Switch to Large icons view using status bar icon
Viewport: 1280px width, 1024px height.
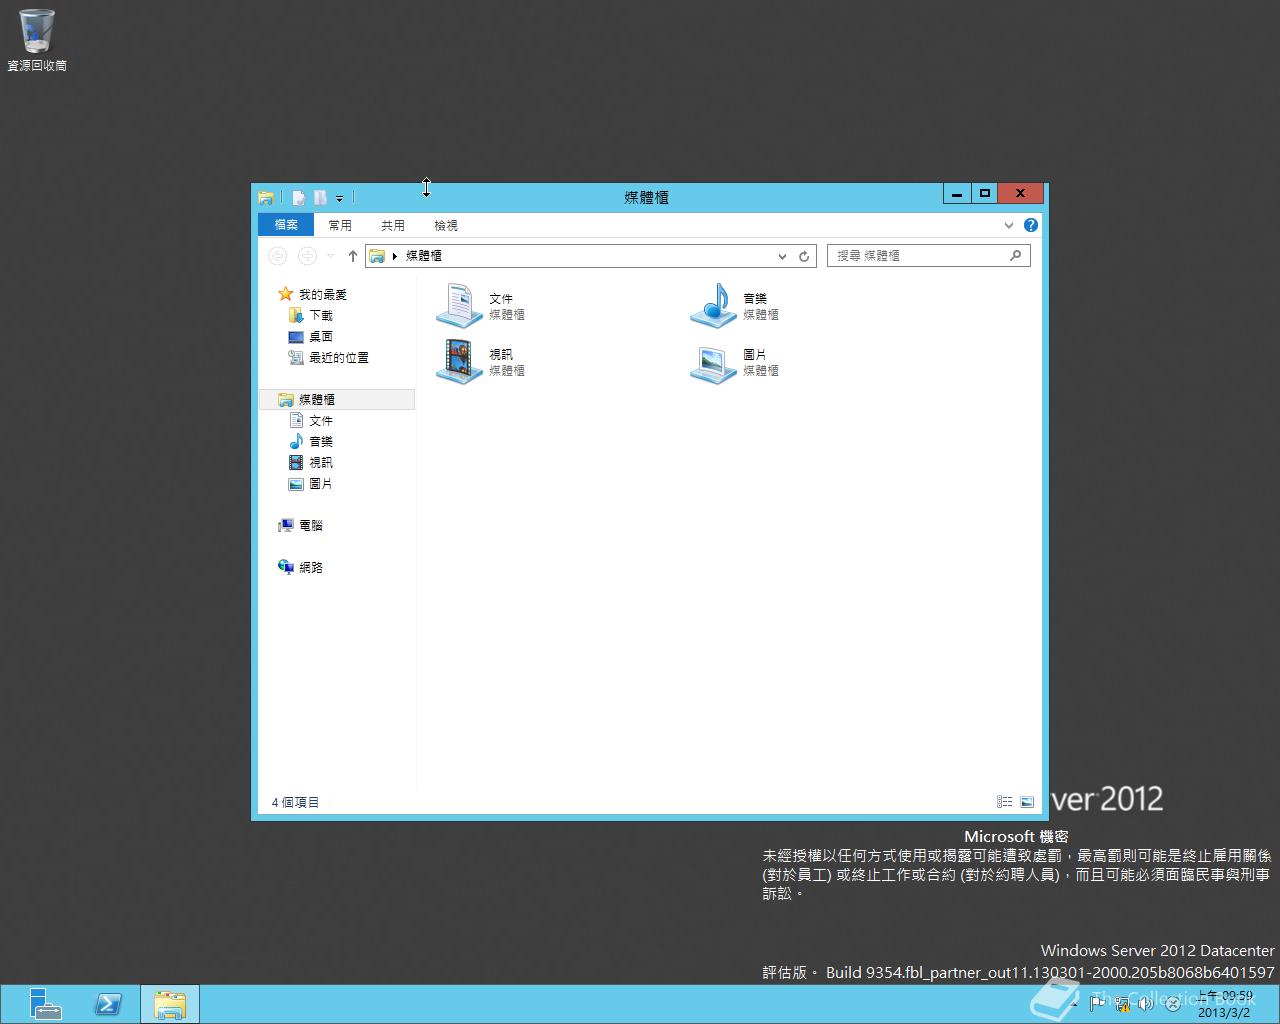pyautogui.click(x=1027, y=802)
